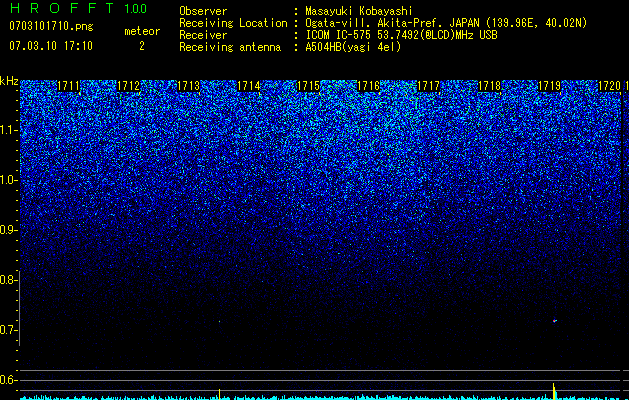The height and width of the screenshot is (400, 629).
Task: Click the 1.1 kHz axis label
Action: [x=8, y=130]
